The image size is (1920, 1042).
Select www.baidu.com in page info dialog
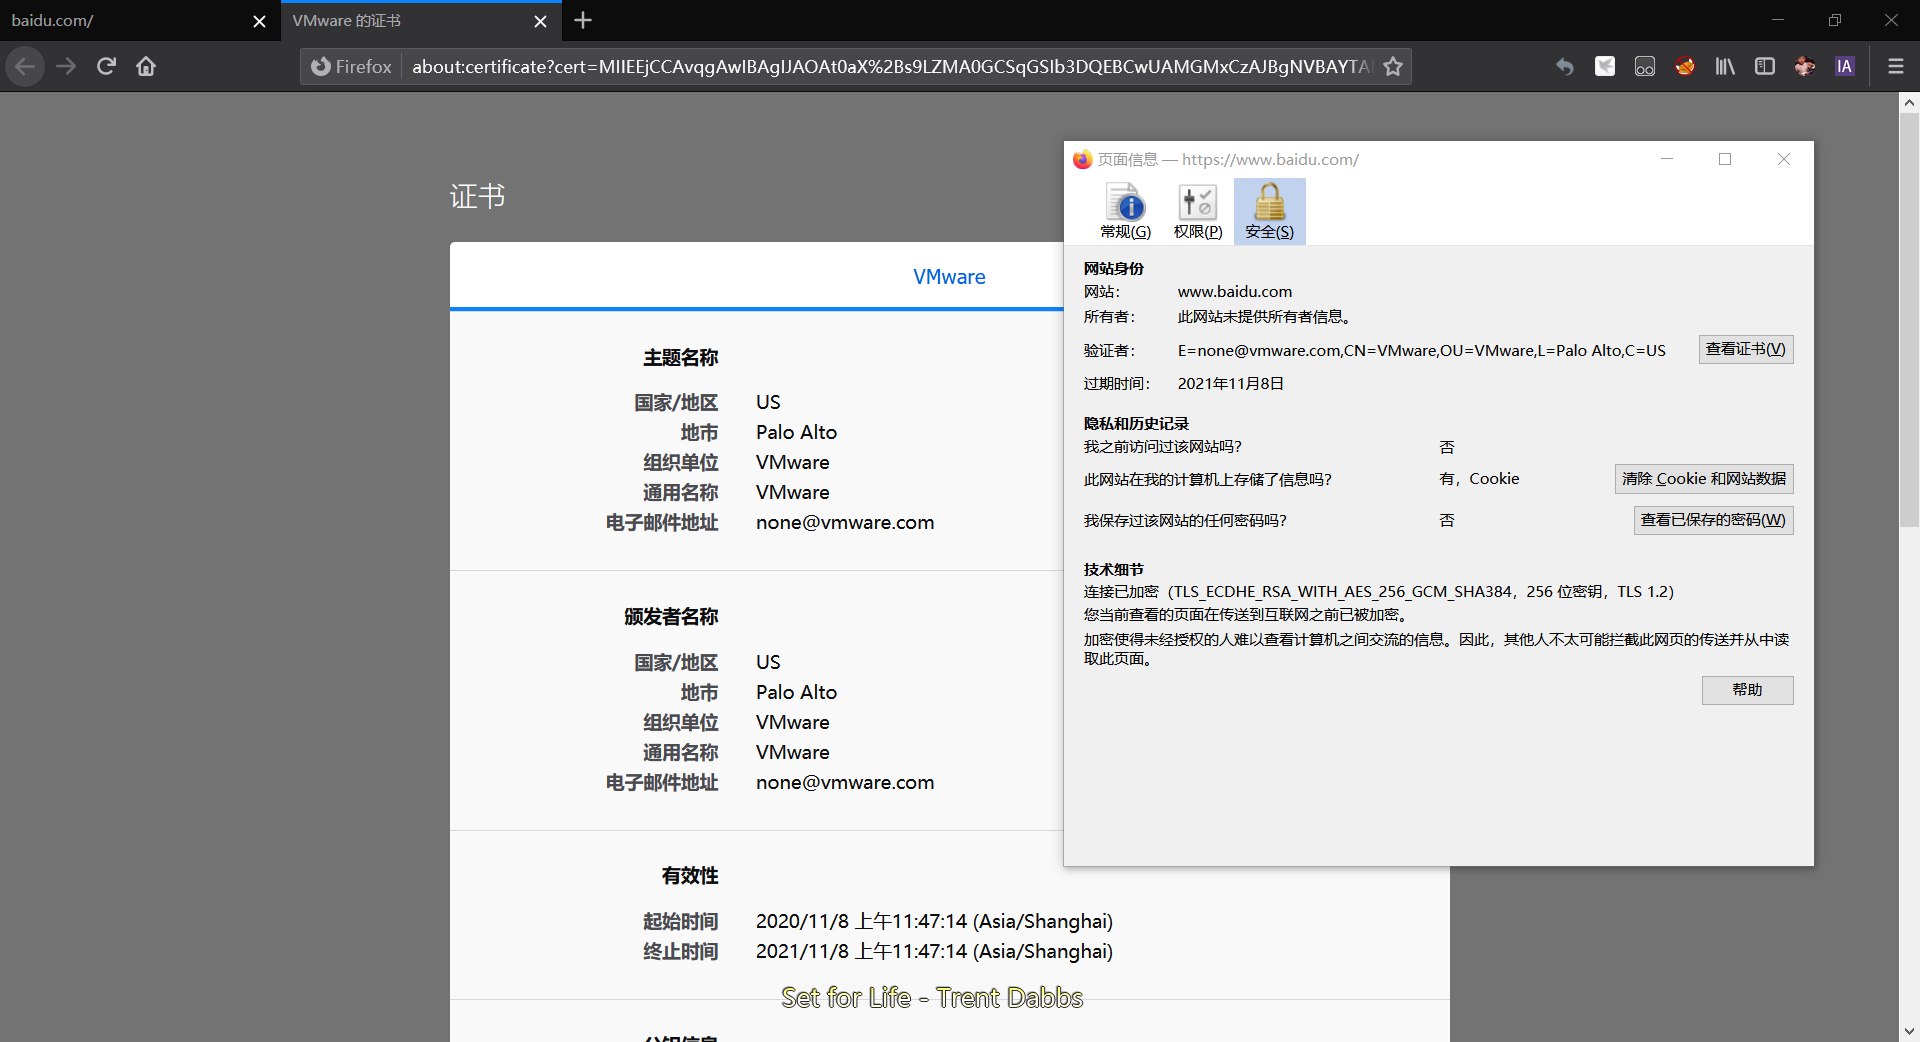[x=1235, y=292]
